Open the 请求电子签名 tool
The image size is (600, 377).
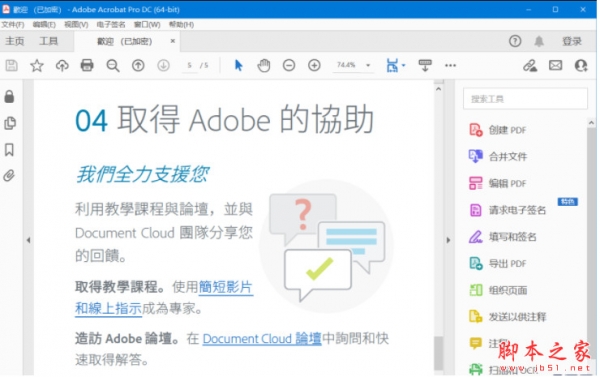pos(509,210)
